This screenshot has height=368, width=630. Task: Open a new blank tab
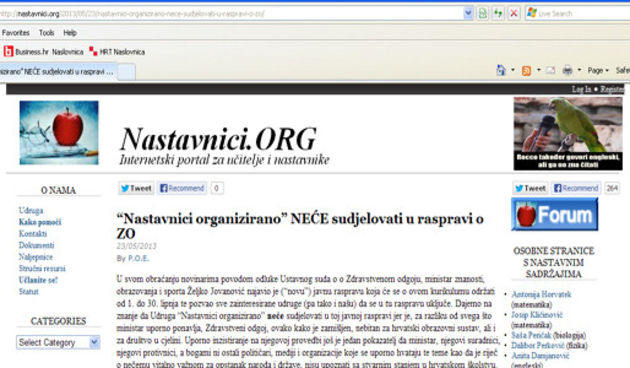point(127,72)
